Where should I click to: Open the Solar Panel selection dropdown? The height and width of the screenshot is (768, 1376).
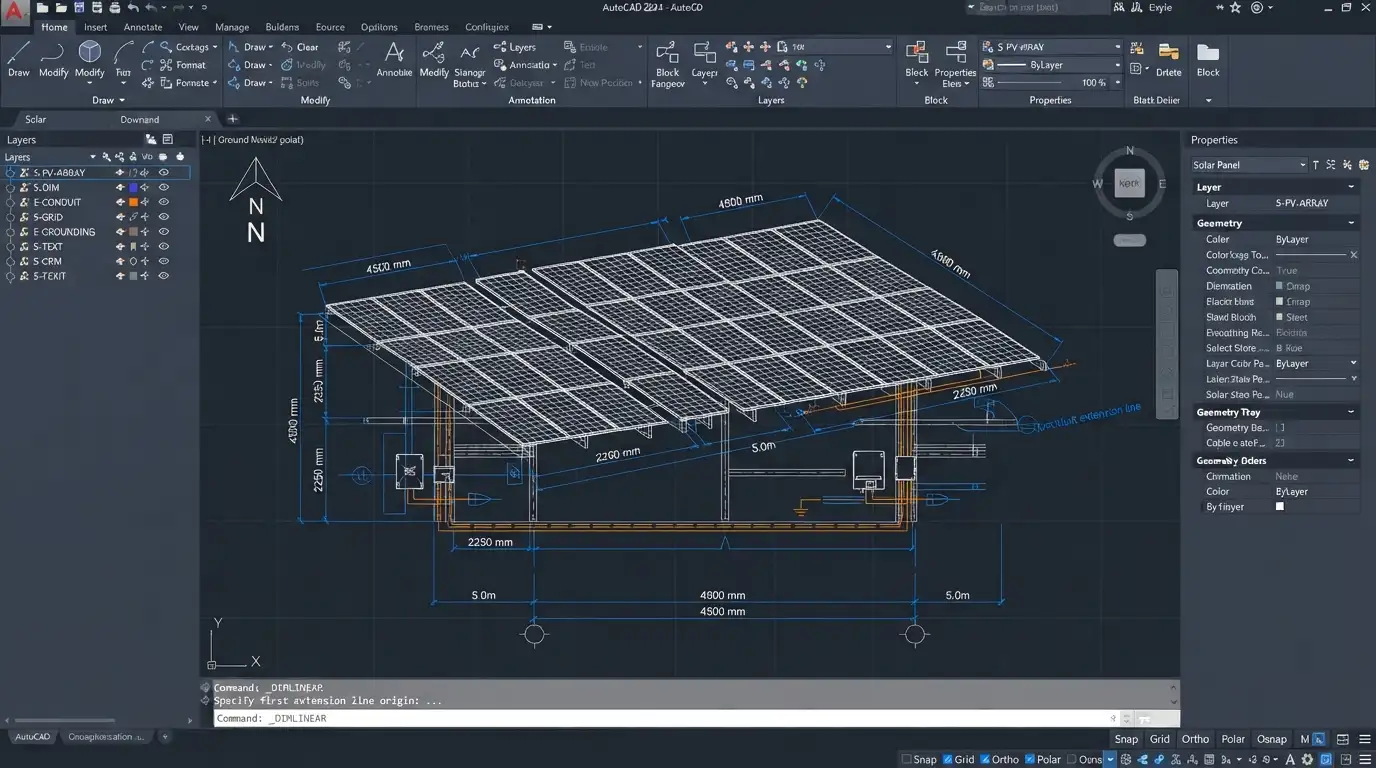1248,165
